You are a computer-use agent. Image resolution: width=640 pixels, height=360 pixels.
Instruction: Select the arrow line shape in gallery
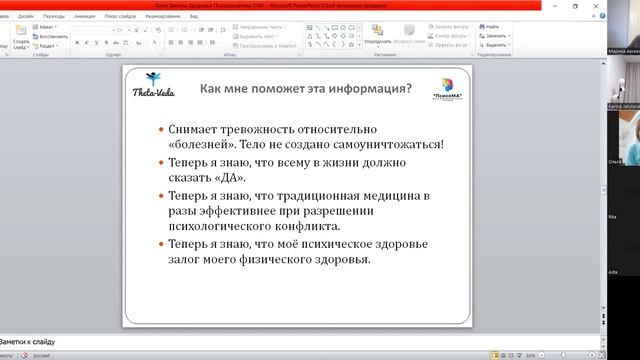coord(326,27)
